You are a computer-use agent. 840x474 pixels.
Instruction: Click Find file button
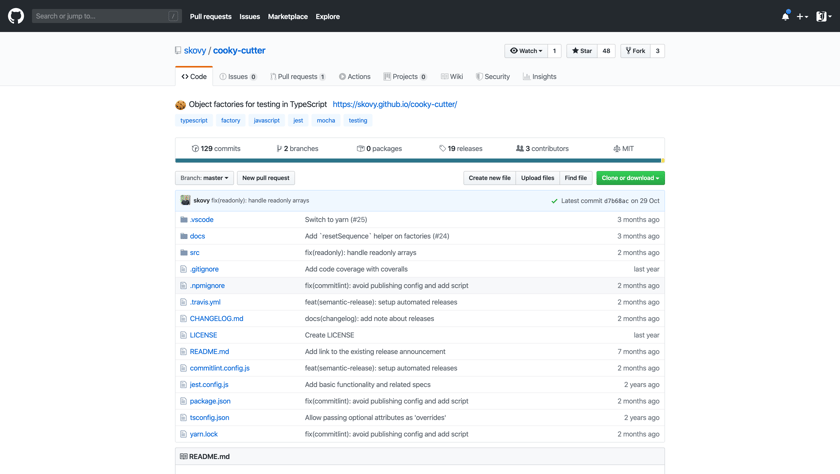[x=575, y=178]
